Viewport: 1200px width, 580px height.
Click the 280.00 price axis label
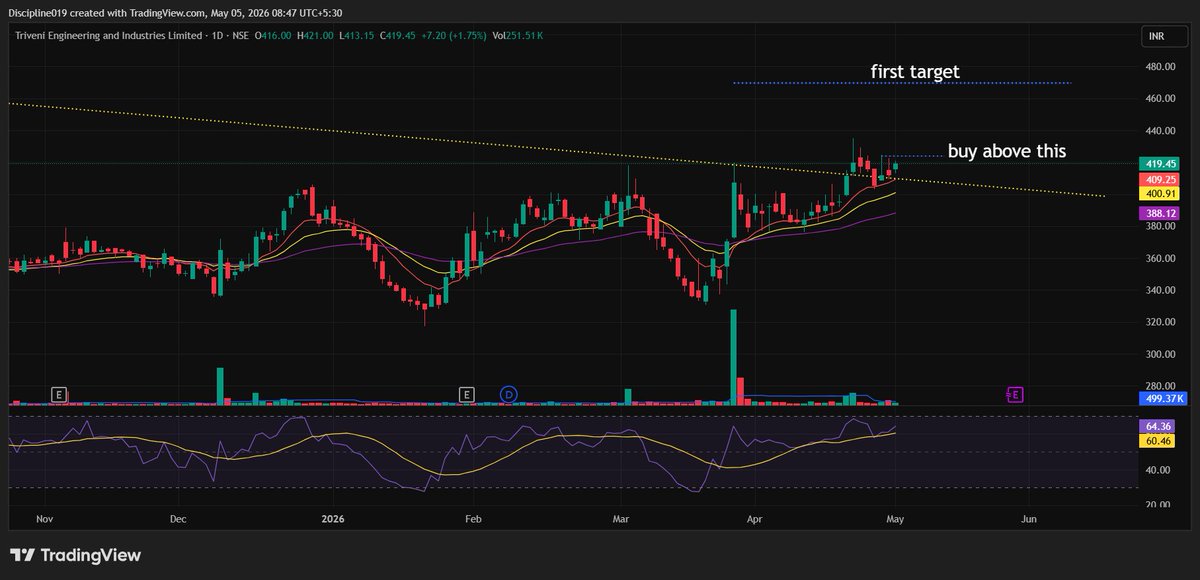(1160, 386)
